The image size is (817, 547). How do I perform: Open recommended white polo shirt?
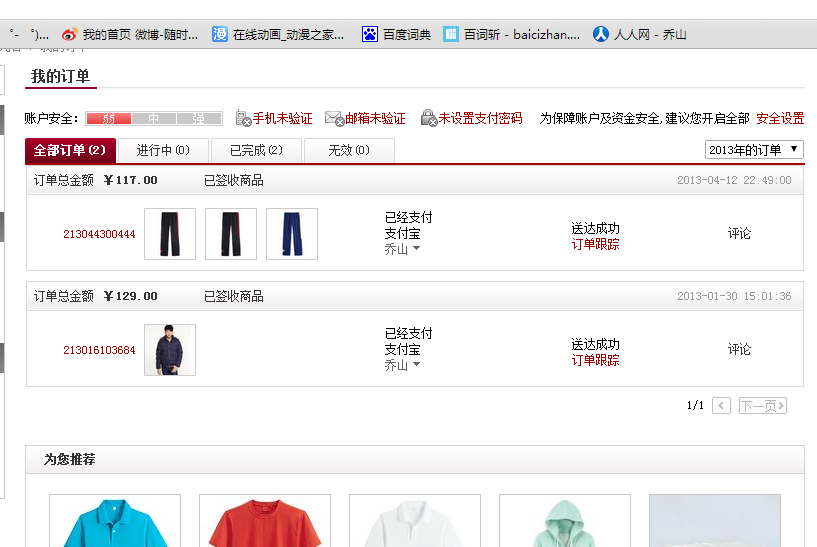(415, 520)
